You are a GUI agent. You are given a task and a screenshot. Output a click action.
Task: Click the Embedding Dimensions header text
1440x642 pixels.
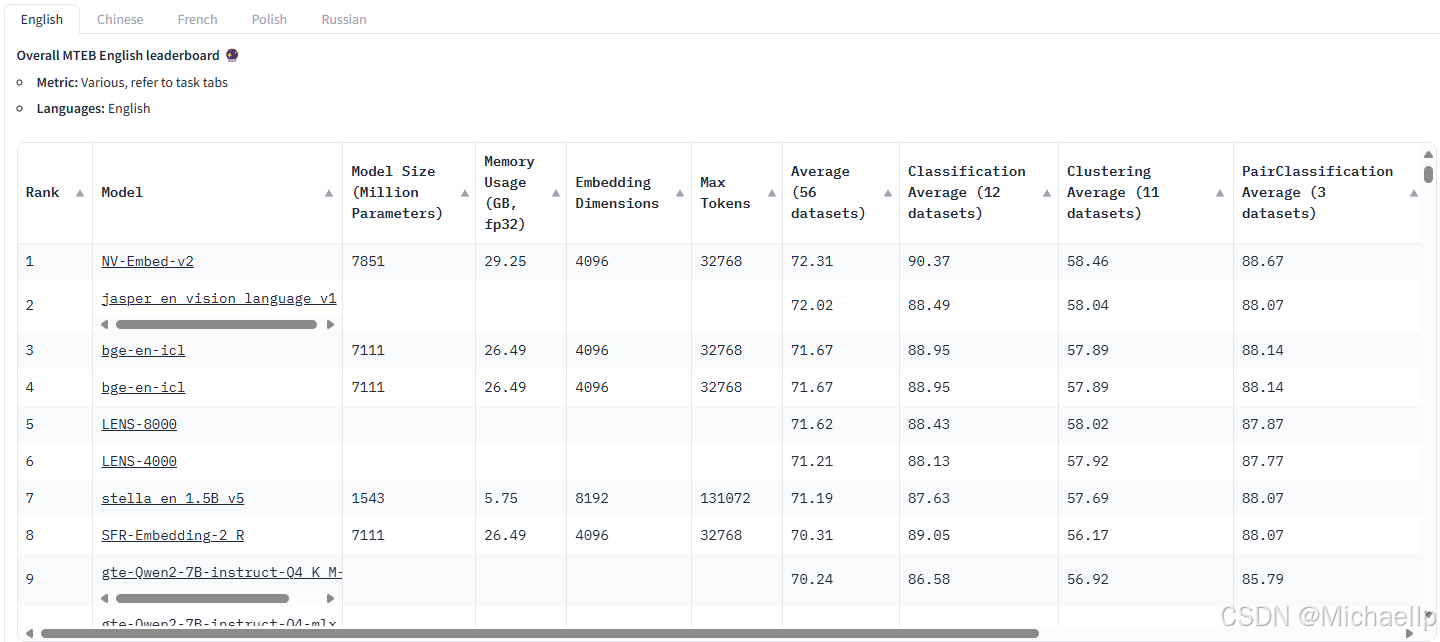coord(617,192)
